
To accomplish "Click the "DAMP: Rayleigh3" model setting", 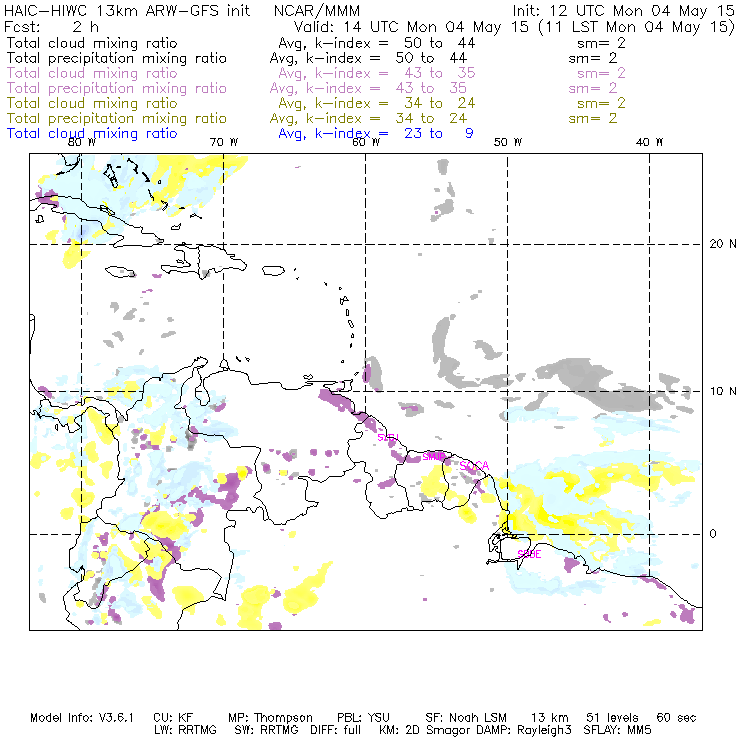I will pyautogui.click(x=524, y=730).
